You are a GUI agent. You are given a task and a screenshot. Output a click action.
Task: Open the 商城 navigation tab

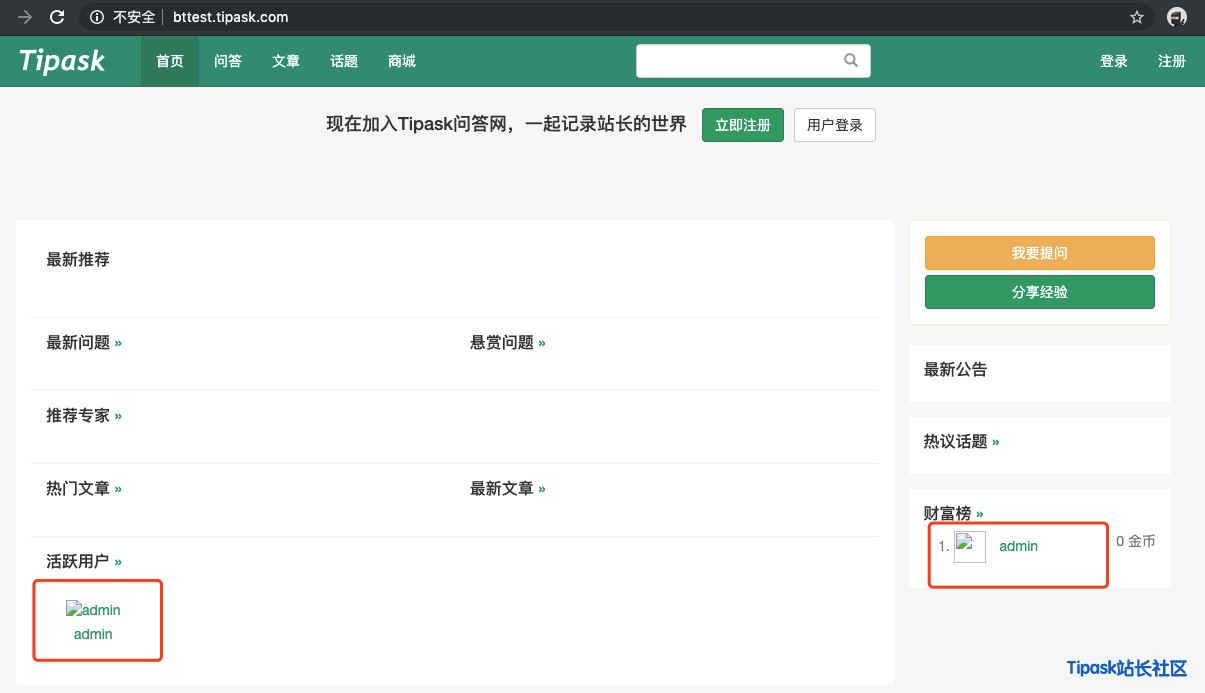coord(402,61)
